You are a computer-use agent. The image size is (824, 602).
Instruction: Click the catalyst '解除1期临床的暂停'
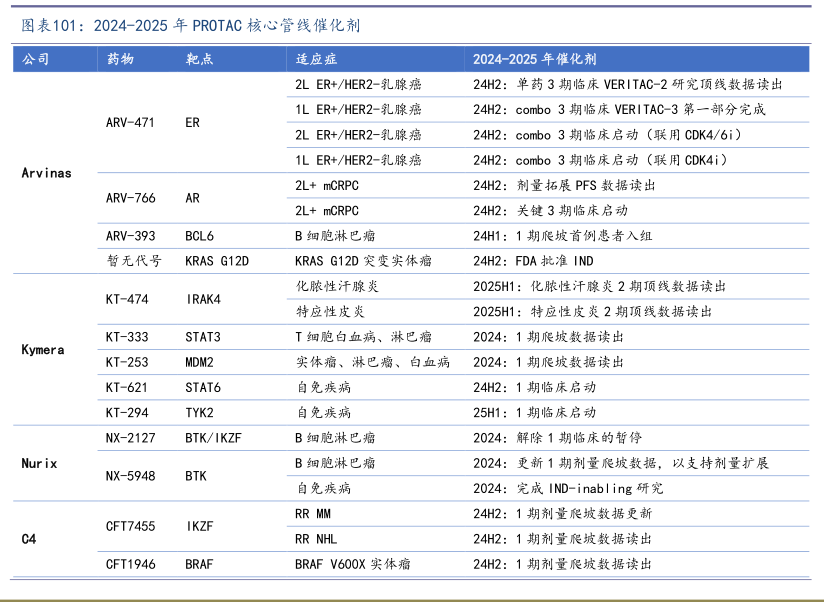(557, 438)
